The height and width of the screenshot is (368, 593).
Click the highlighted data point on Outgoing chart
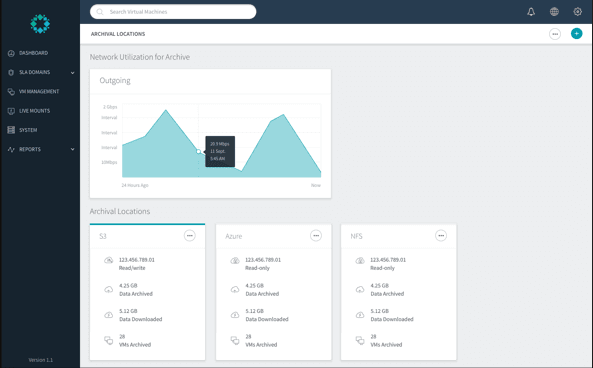pyautogui.click(x=198, y=151)
